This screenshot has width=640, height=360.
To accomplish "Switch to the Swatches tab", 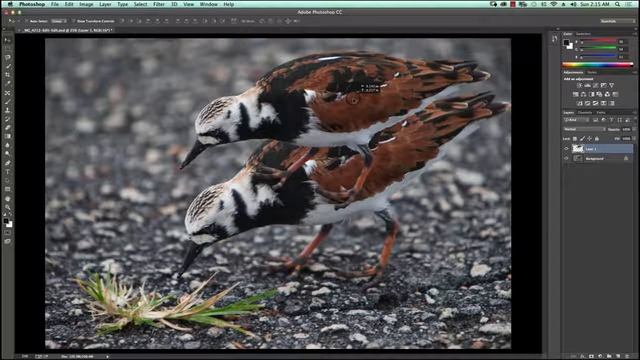I will click(583, 34).
